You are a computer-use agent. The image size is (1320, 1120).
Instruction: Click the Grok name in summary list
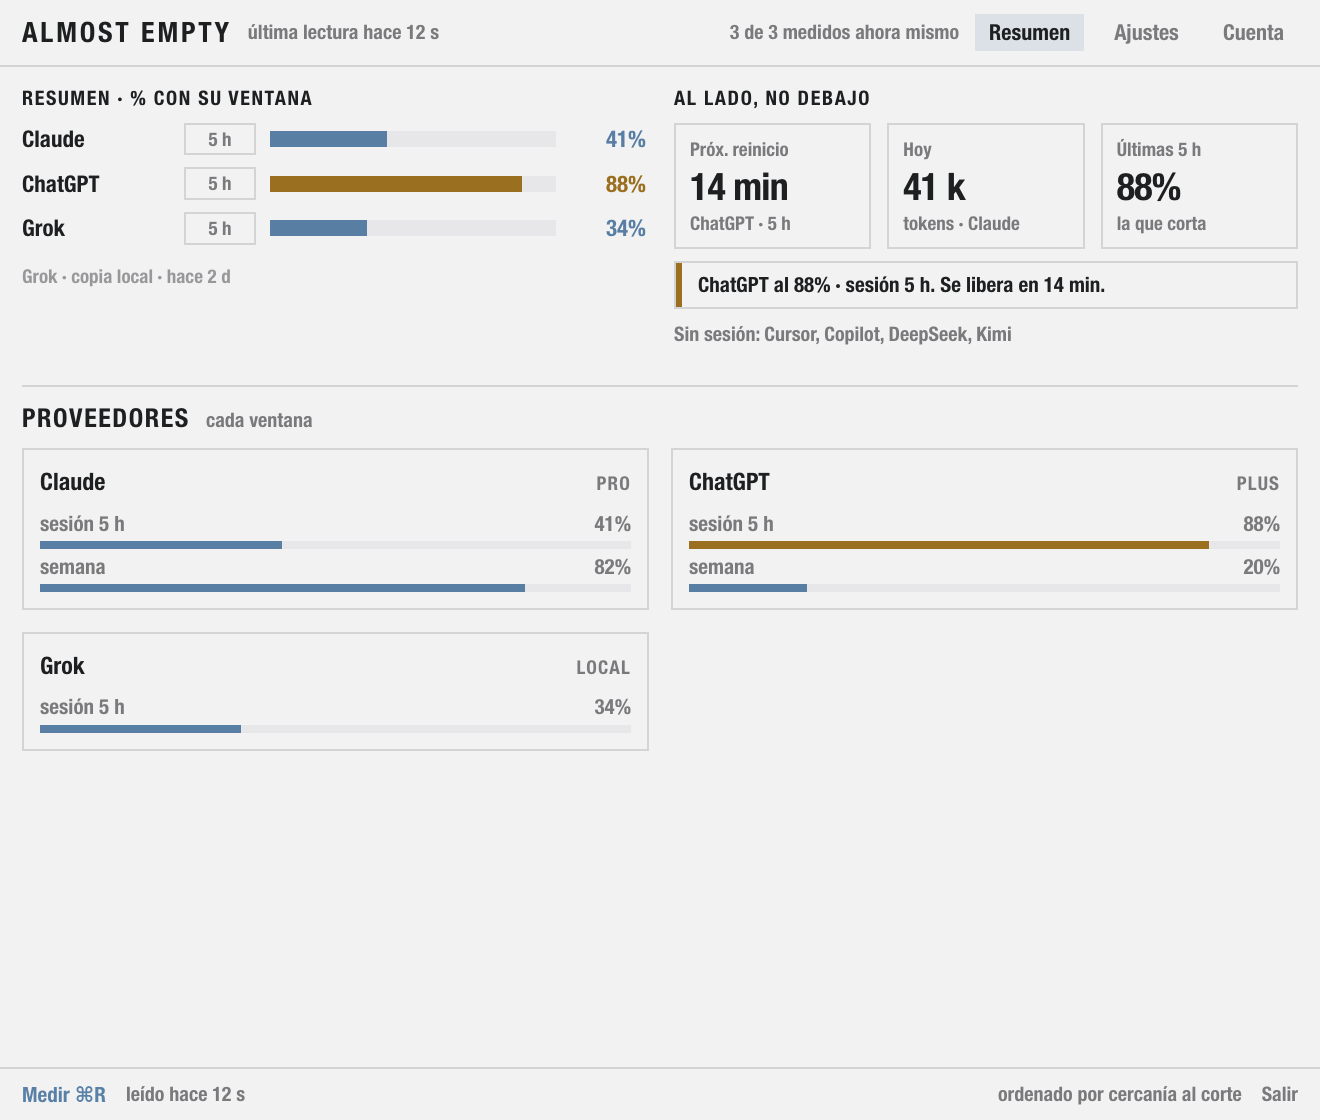click(43, 228)
